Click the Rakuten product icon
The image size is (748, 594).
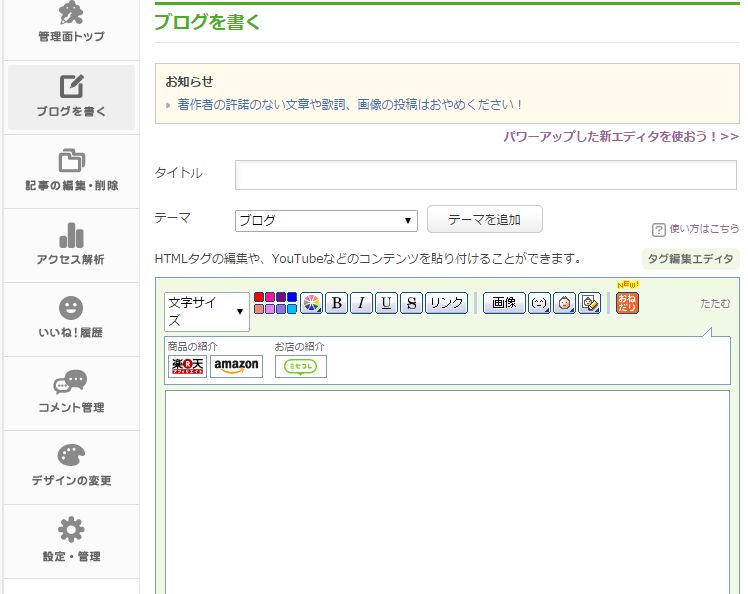(188, 366)
